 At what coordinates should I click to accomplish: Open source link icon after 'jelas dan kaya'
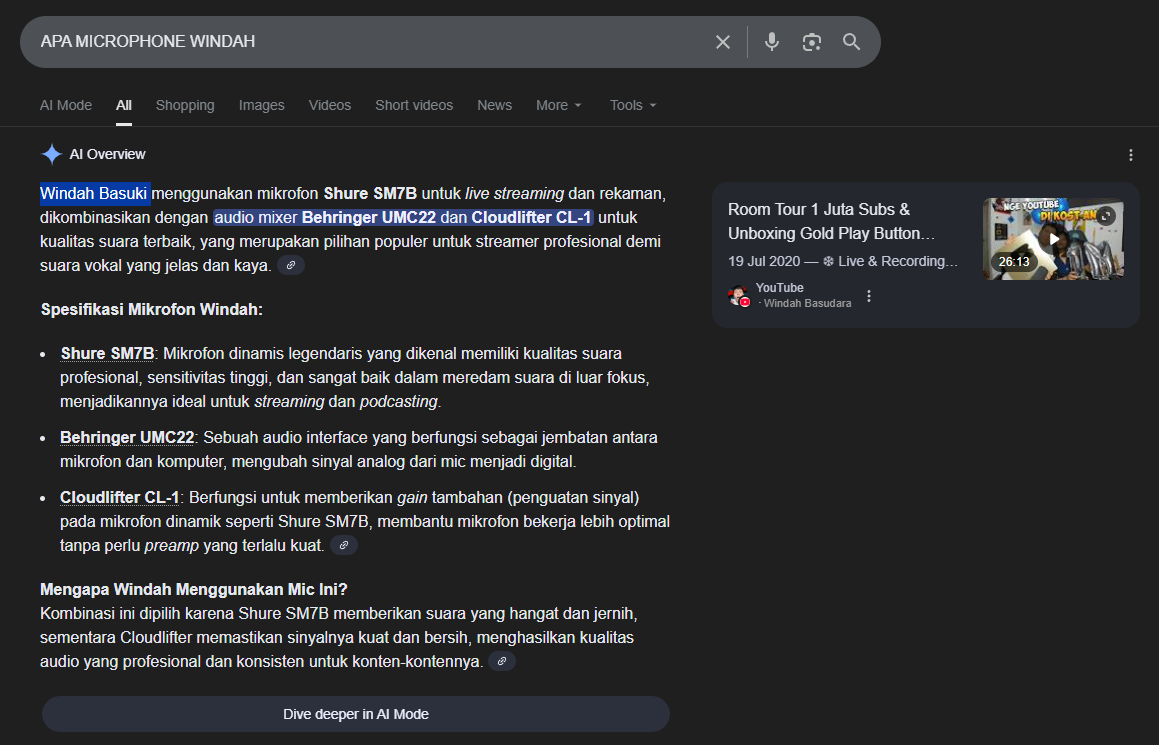[291, 265]
